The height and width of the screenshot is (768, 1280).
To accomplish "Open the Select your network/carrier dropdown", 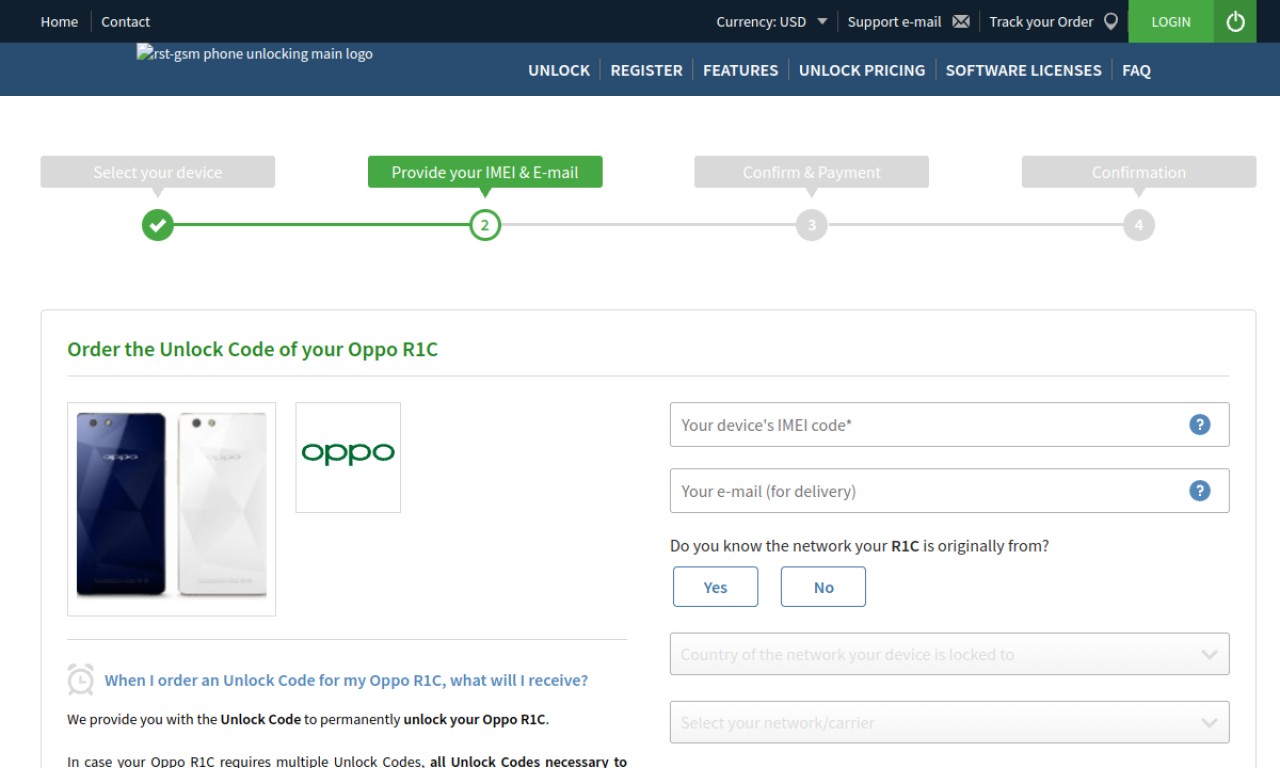I will coord(949,722).
